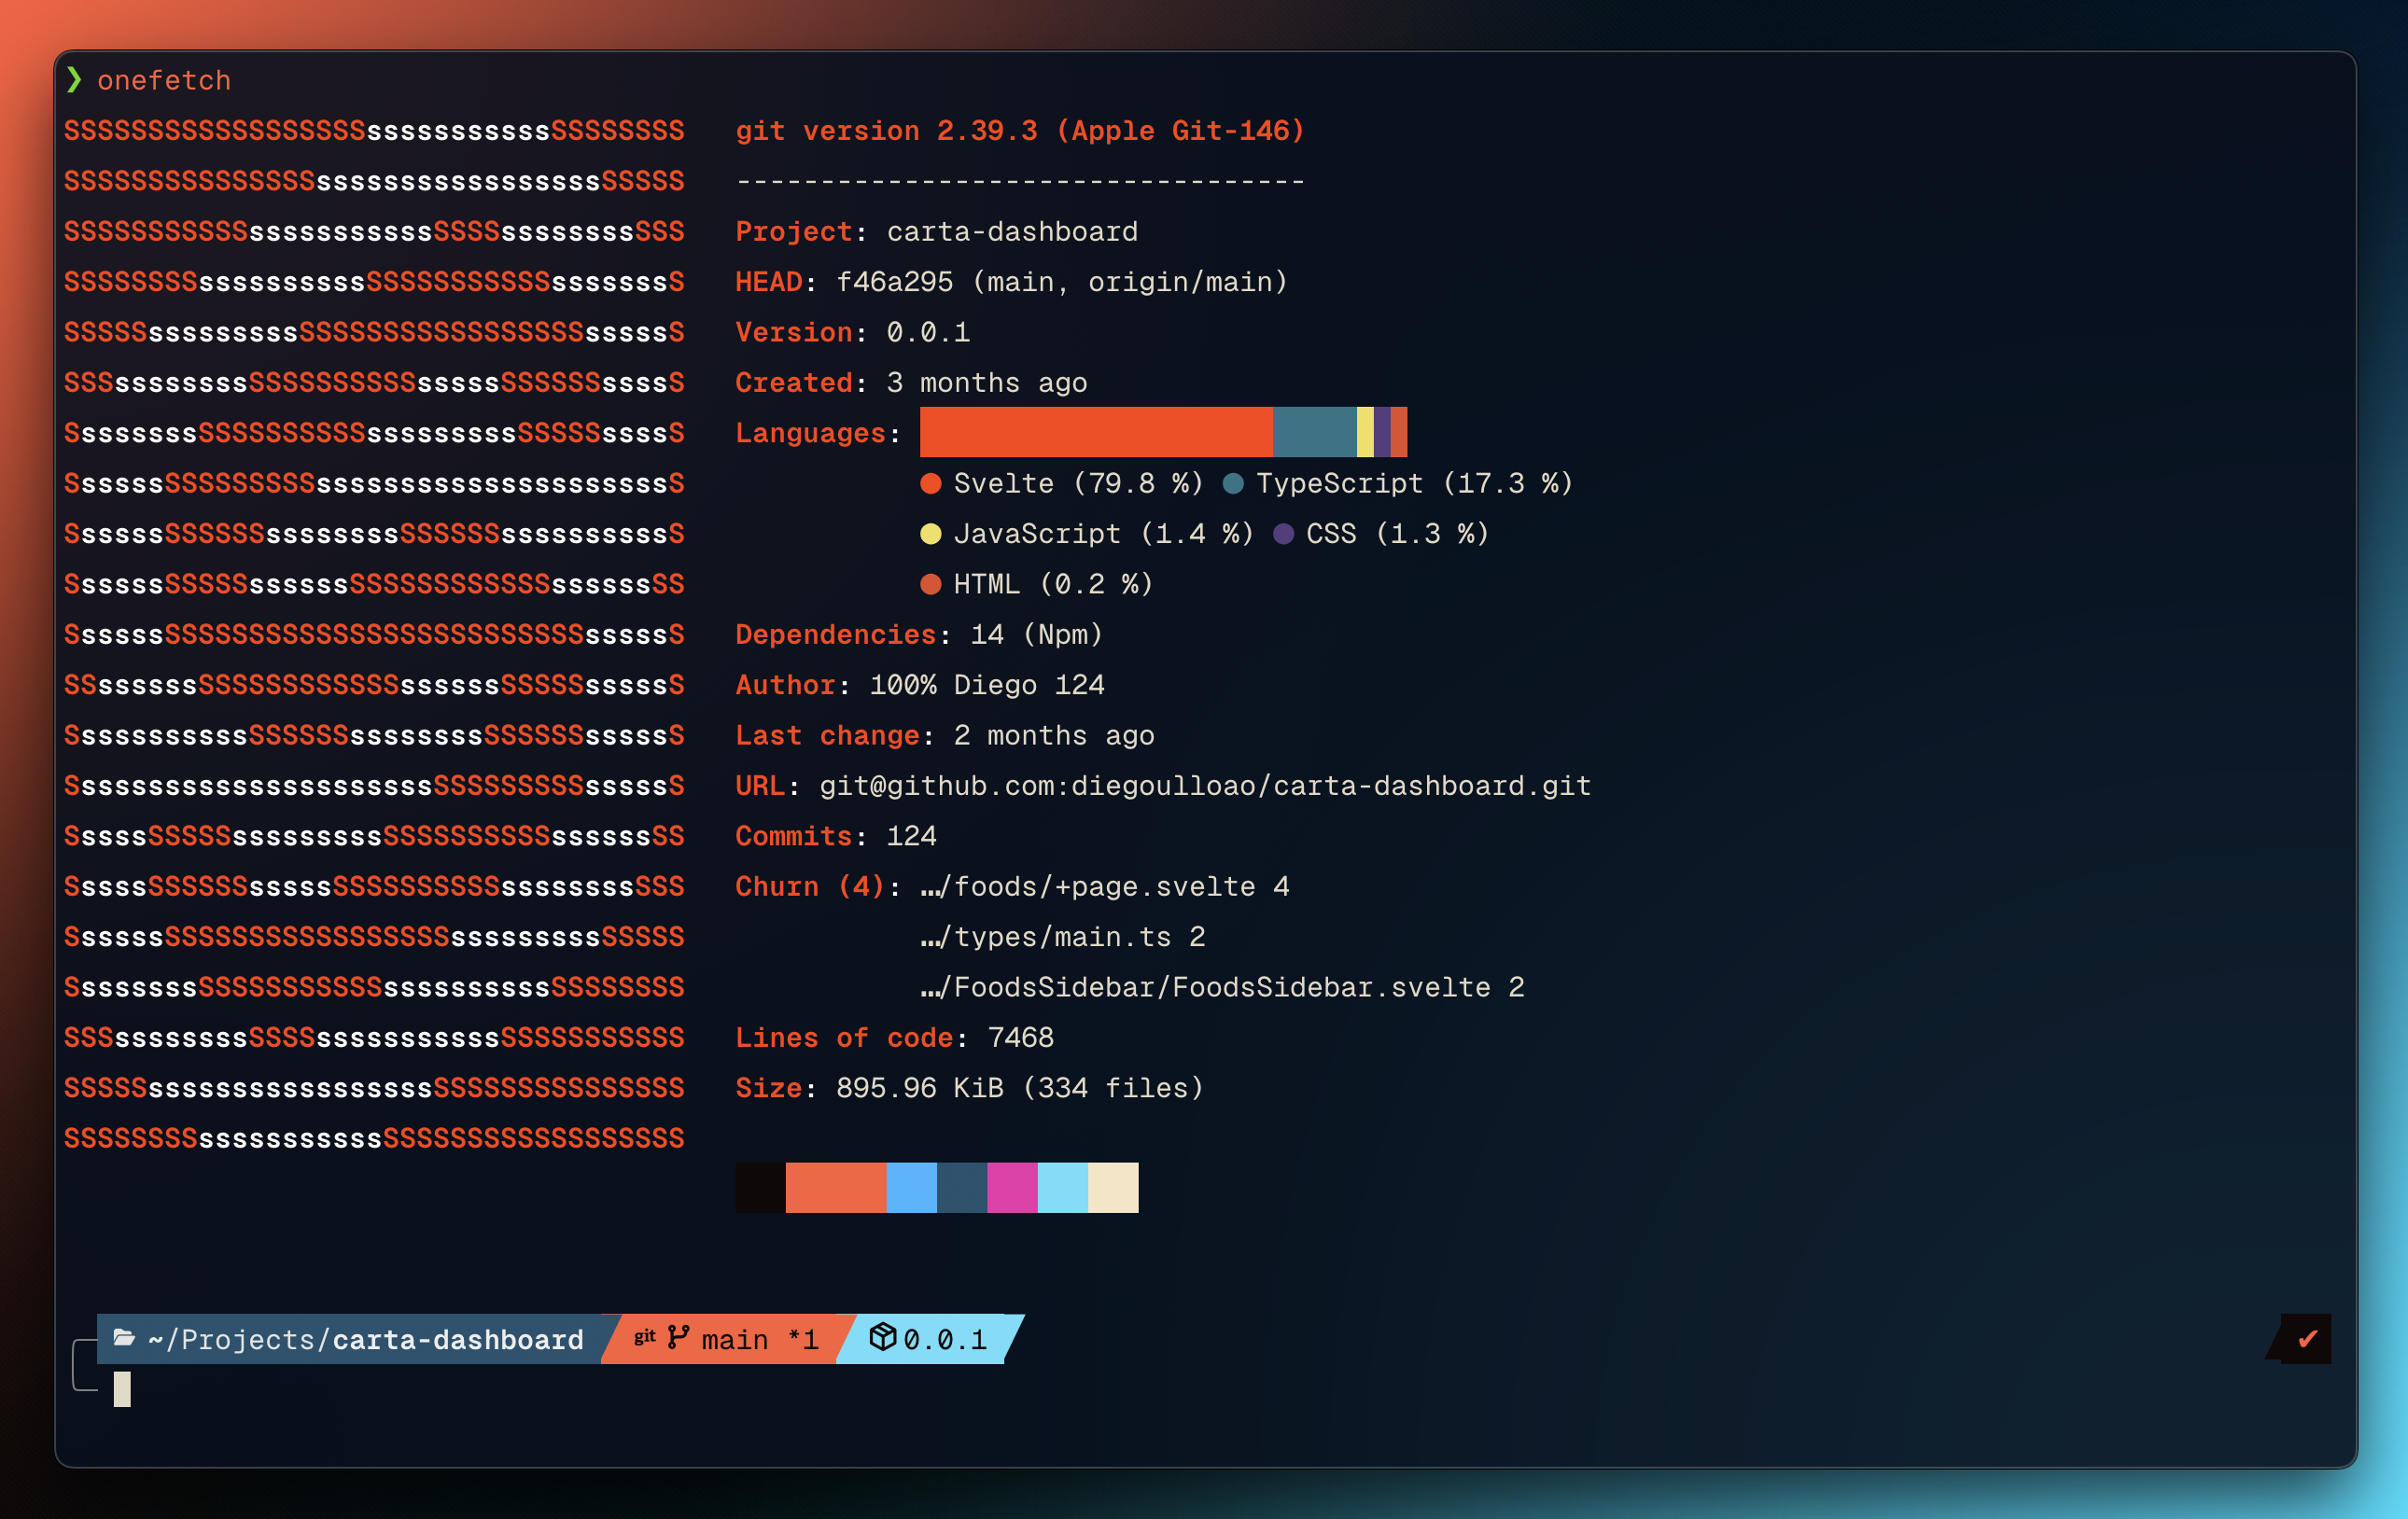Click the package box icon next to 0.0.1
2408x1519 pixels.
coord(882,1337)
